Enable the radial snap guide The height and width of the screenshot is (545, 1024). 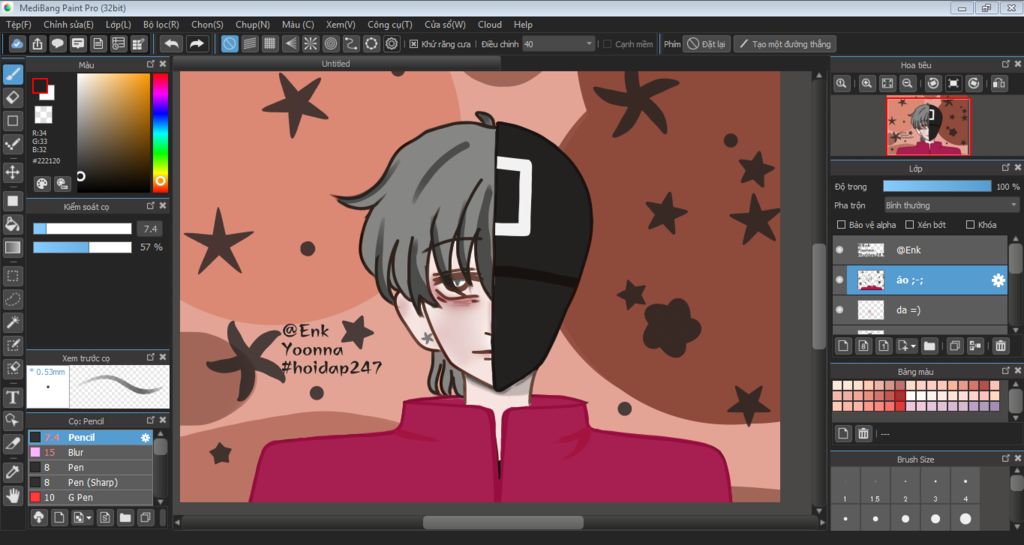(310, 44)
